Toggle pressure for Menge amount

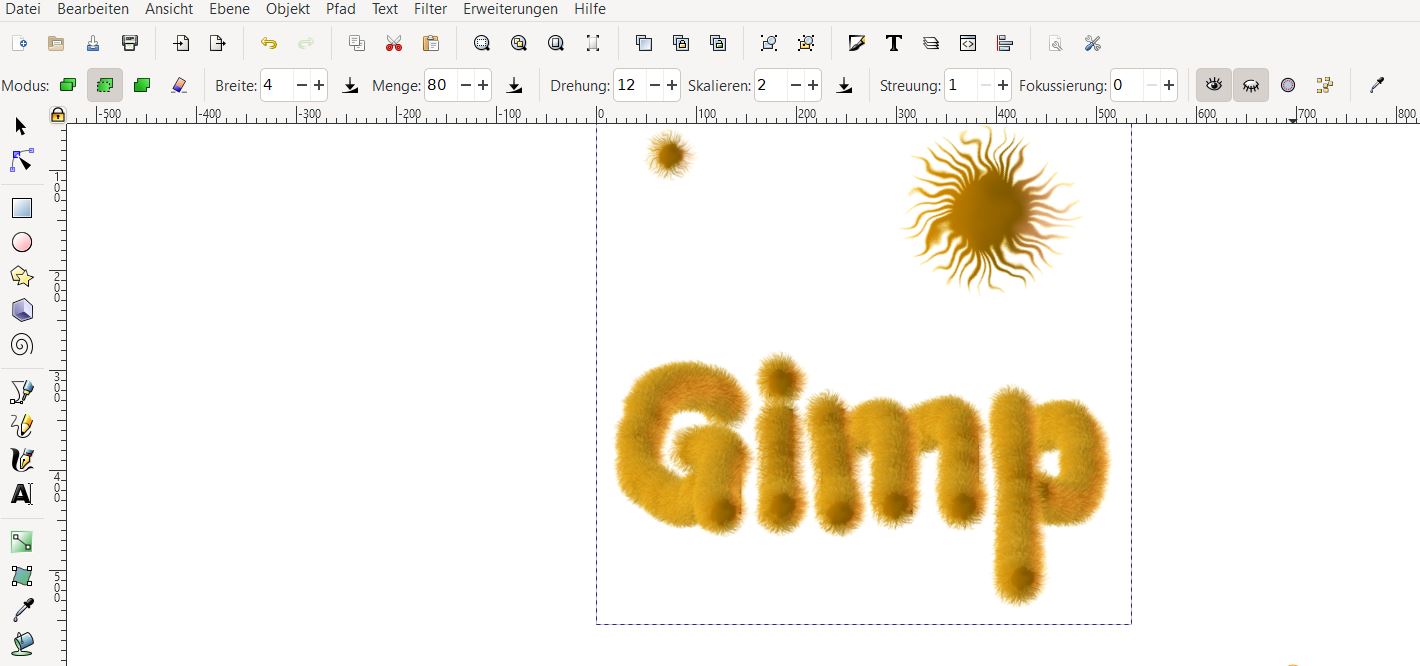pyautogui.click(x=515, y=86)
